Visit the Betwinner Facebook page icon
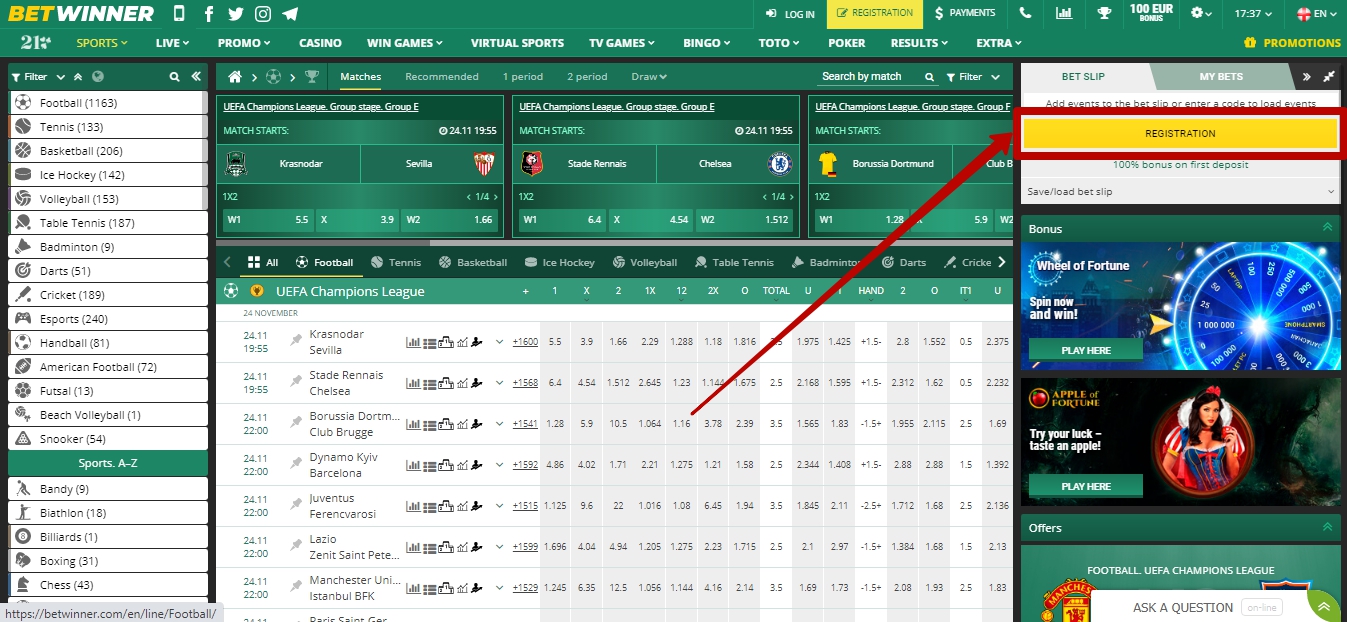Screen dimensions: 1347x622 click(x=209, y=14)
